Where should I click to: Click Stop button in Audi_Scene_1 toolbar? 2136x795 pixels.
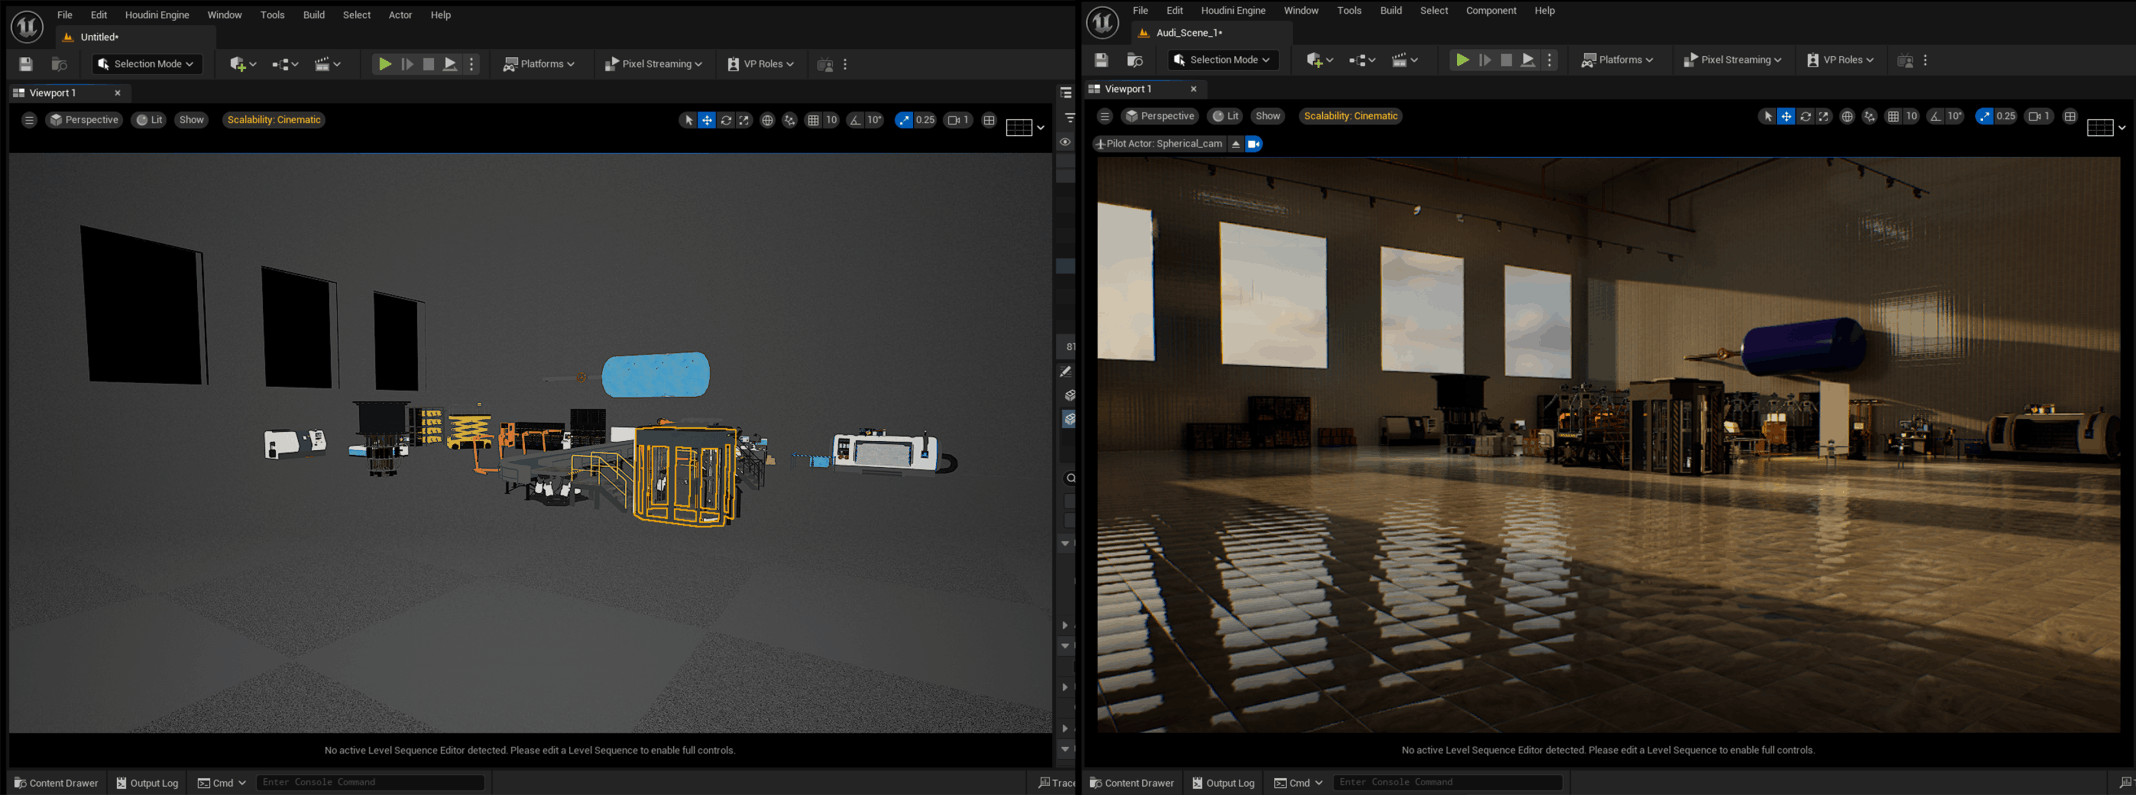pyautogui.click(x=1507, y=60)
